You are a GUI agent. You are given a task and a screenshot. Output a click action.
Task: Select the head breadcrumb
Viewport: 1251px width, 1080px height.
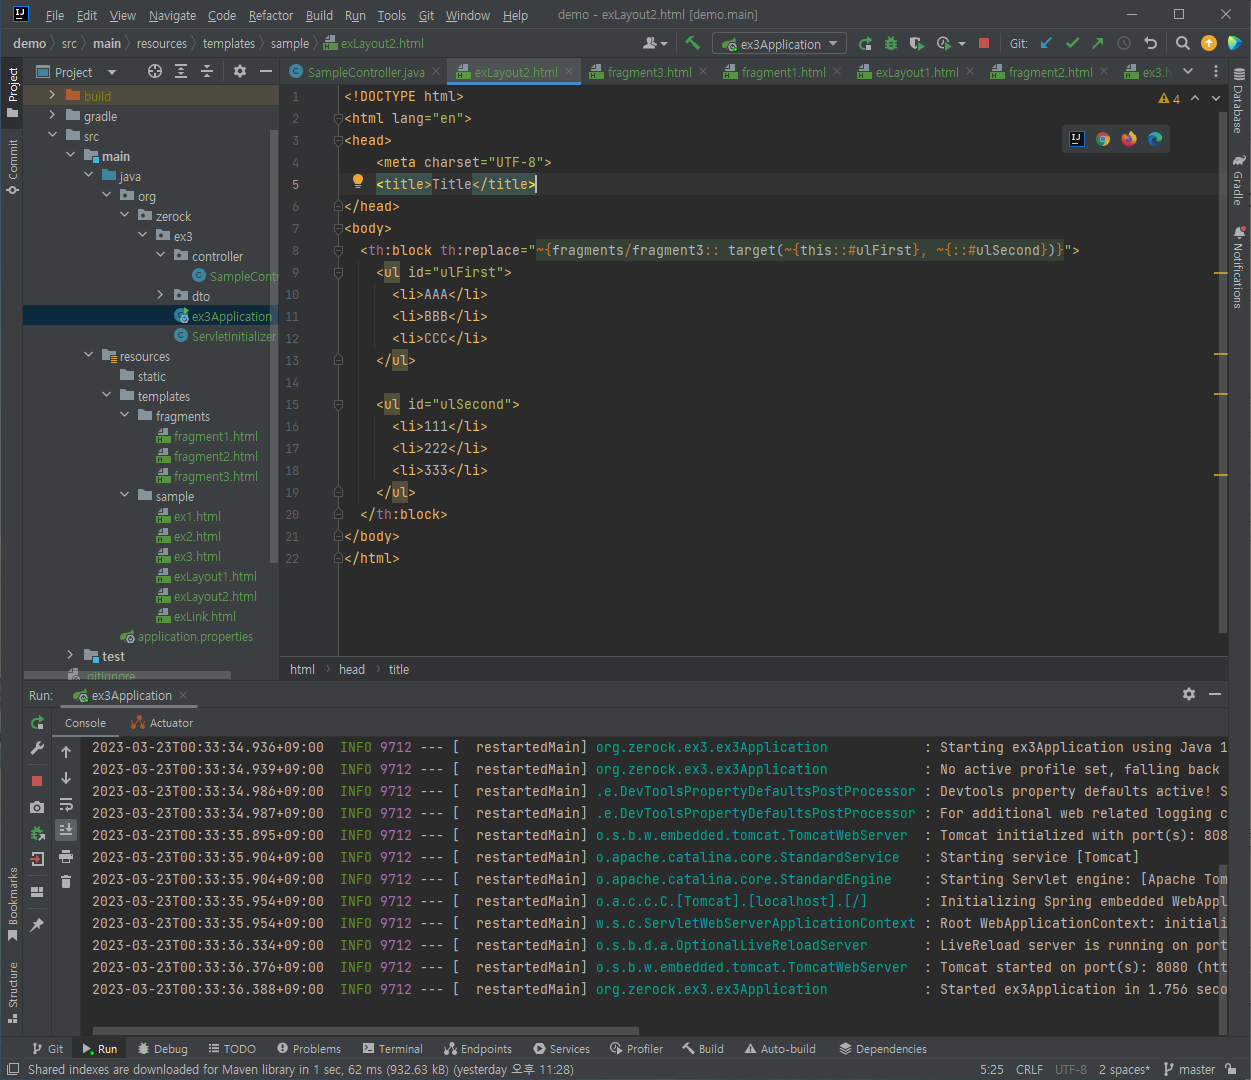click(352, 669)
